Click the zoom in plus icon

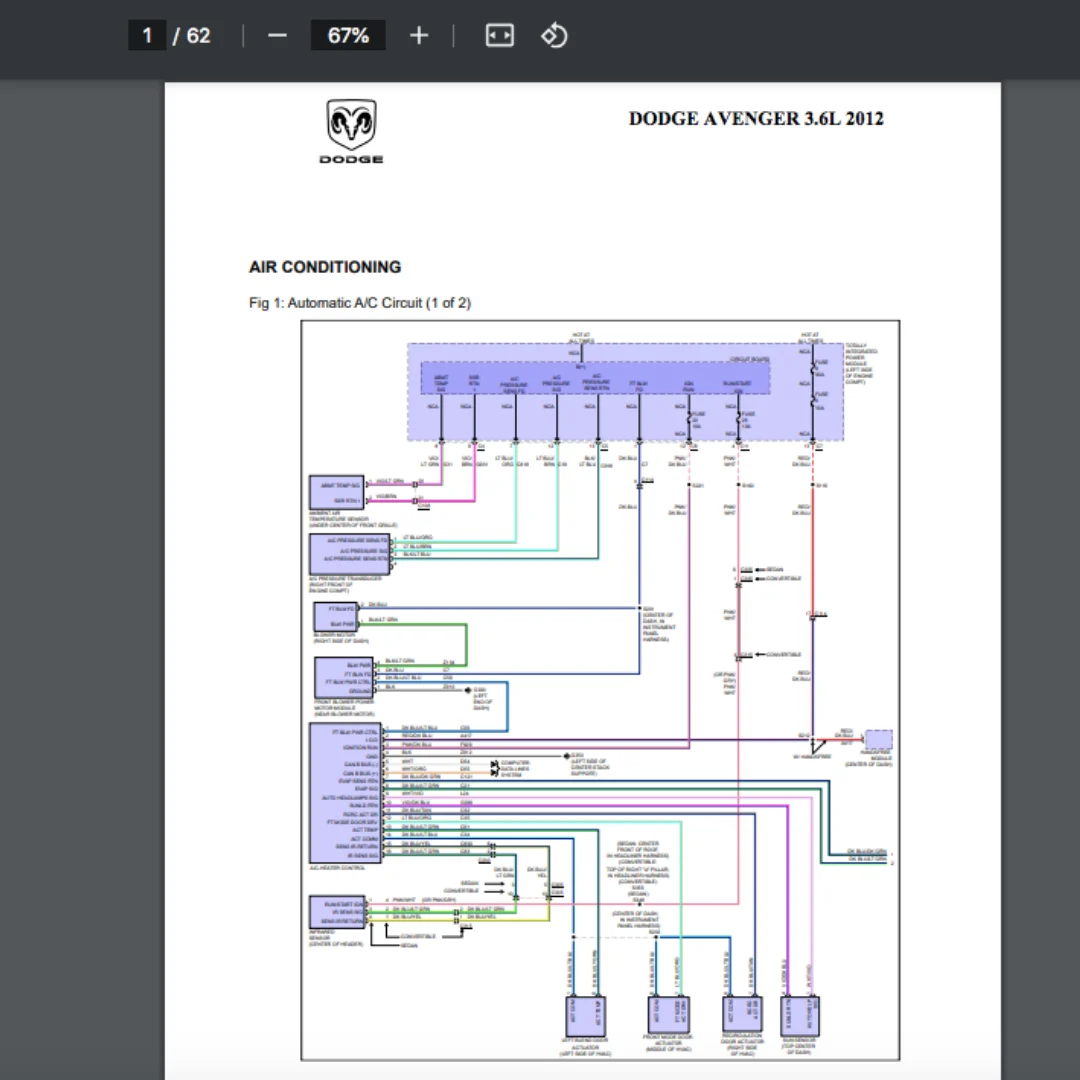419,36
